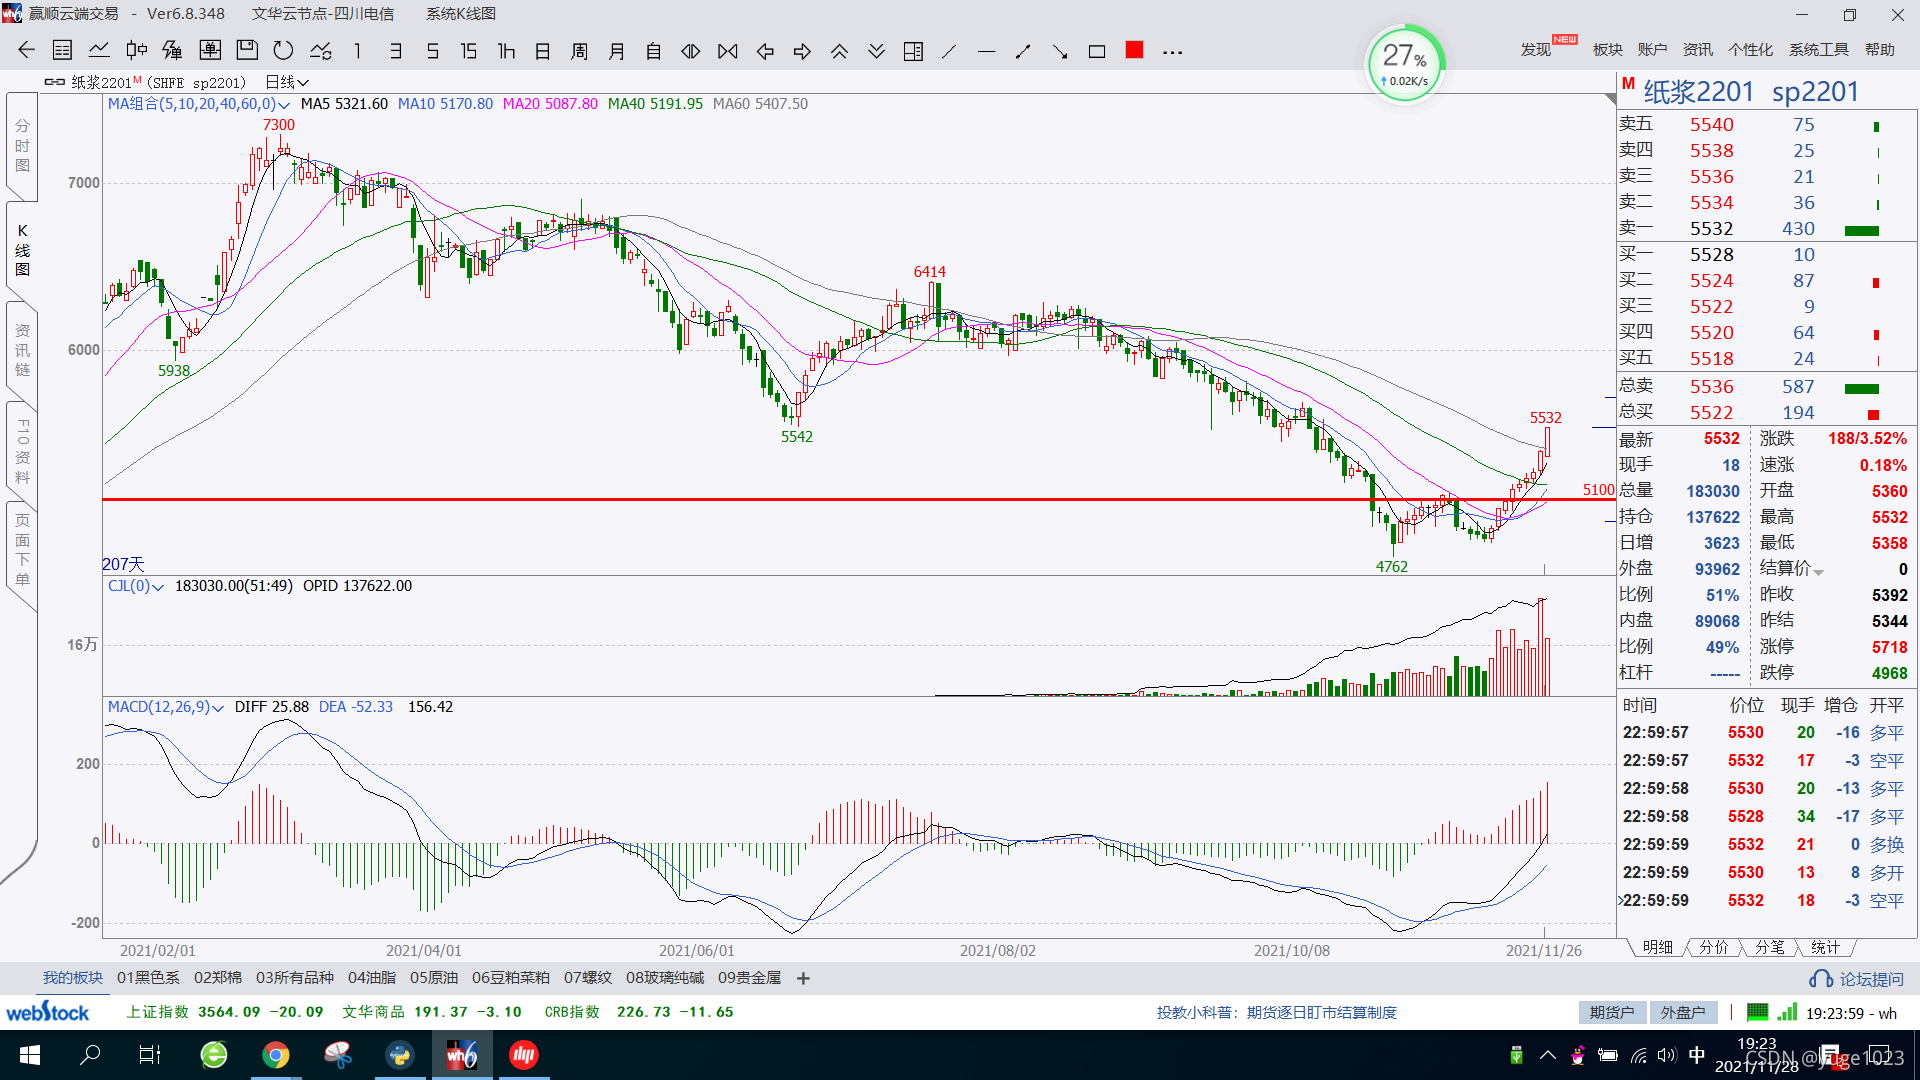The width and height of the screenshot is (1920, 1080).
Task: Click the taskbar search magnifier icon
Action: 90,1055
